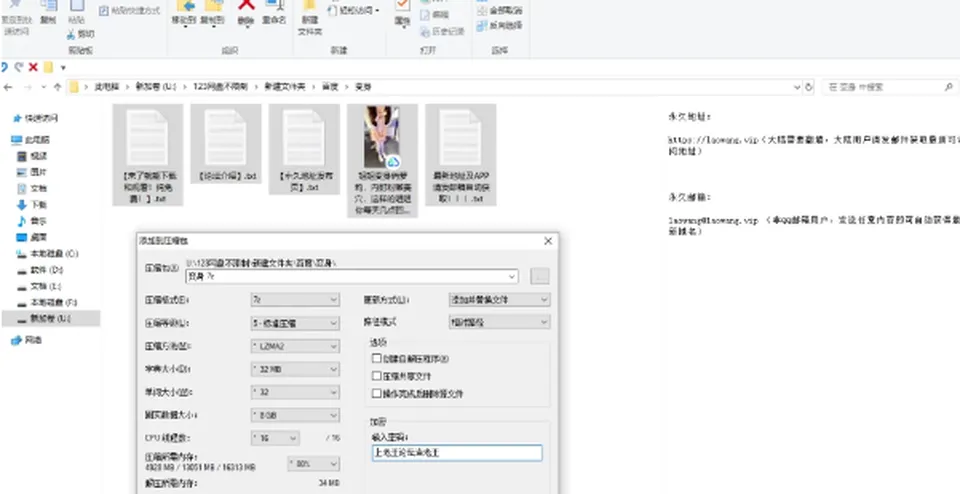Click the red X delete icon in ribbon
Image resolution: width=960 pixels, height=494 pixels.
246,6
